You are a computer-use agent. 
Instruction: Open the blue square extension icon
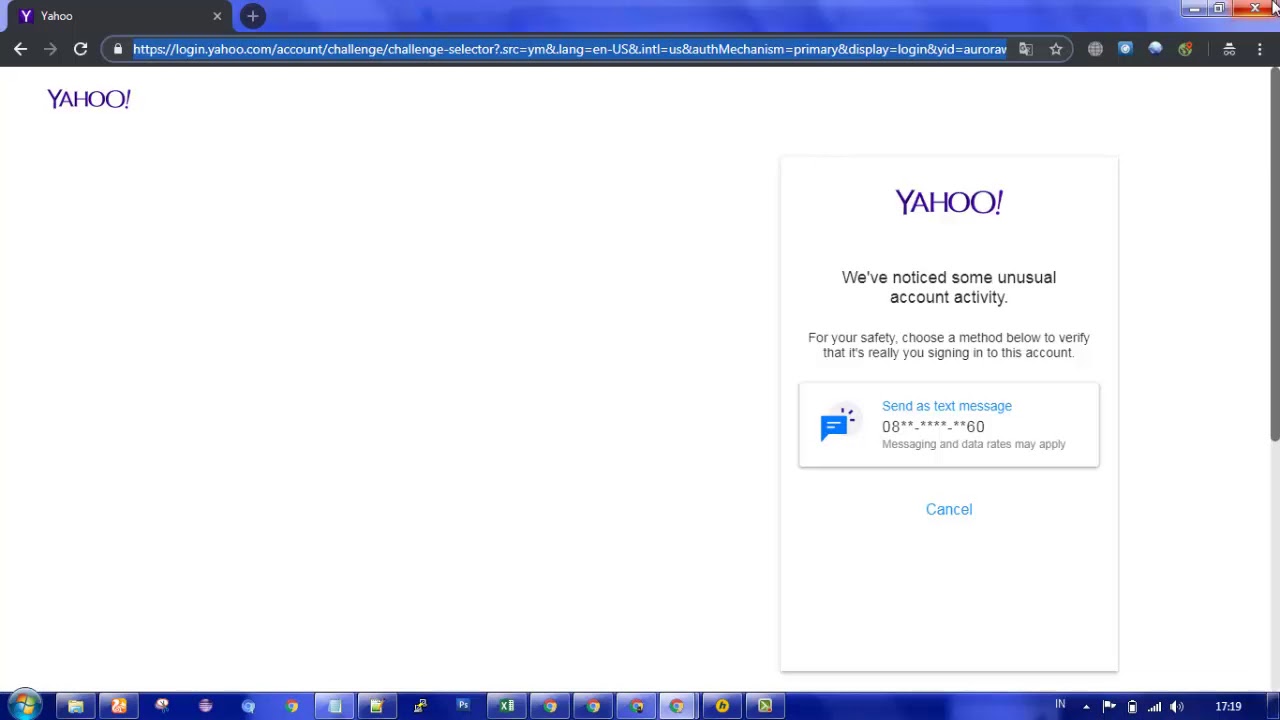[x=1125, y=49]
